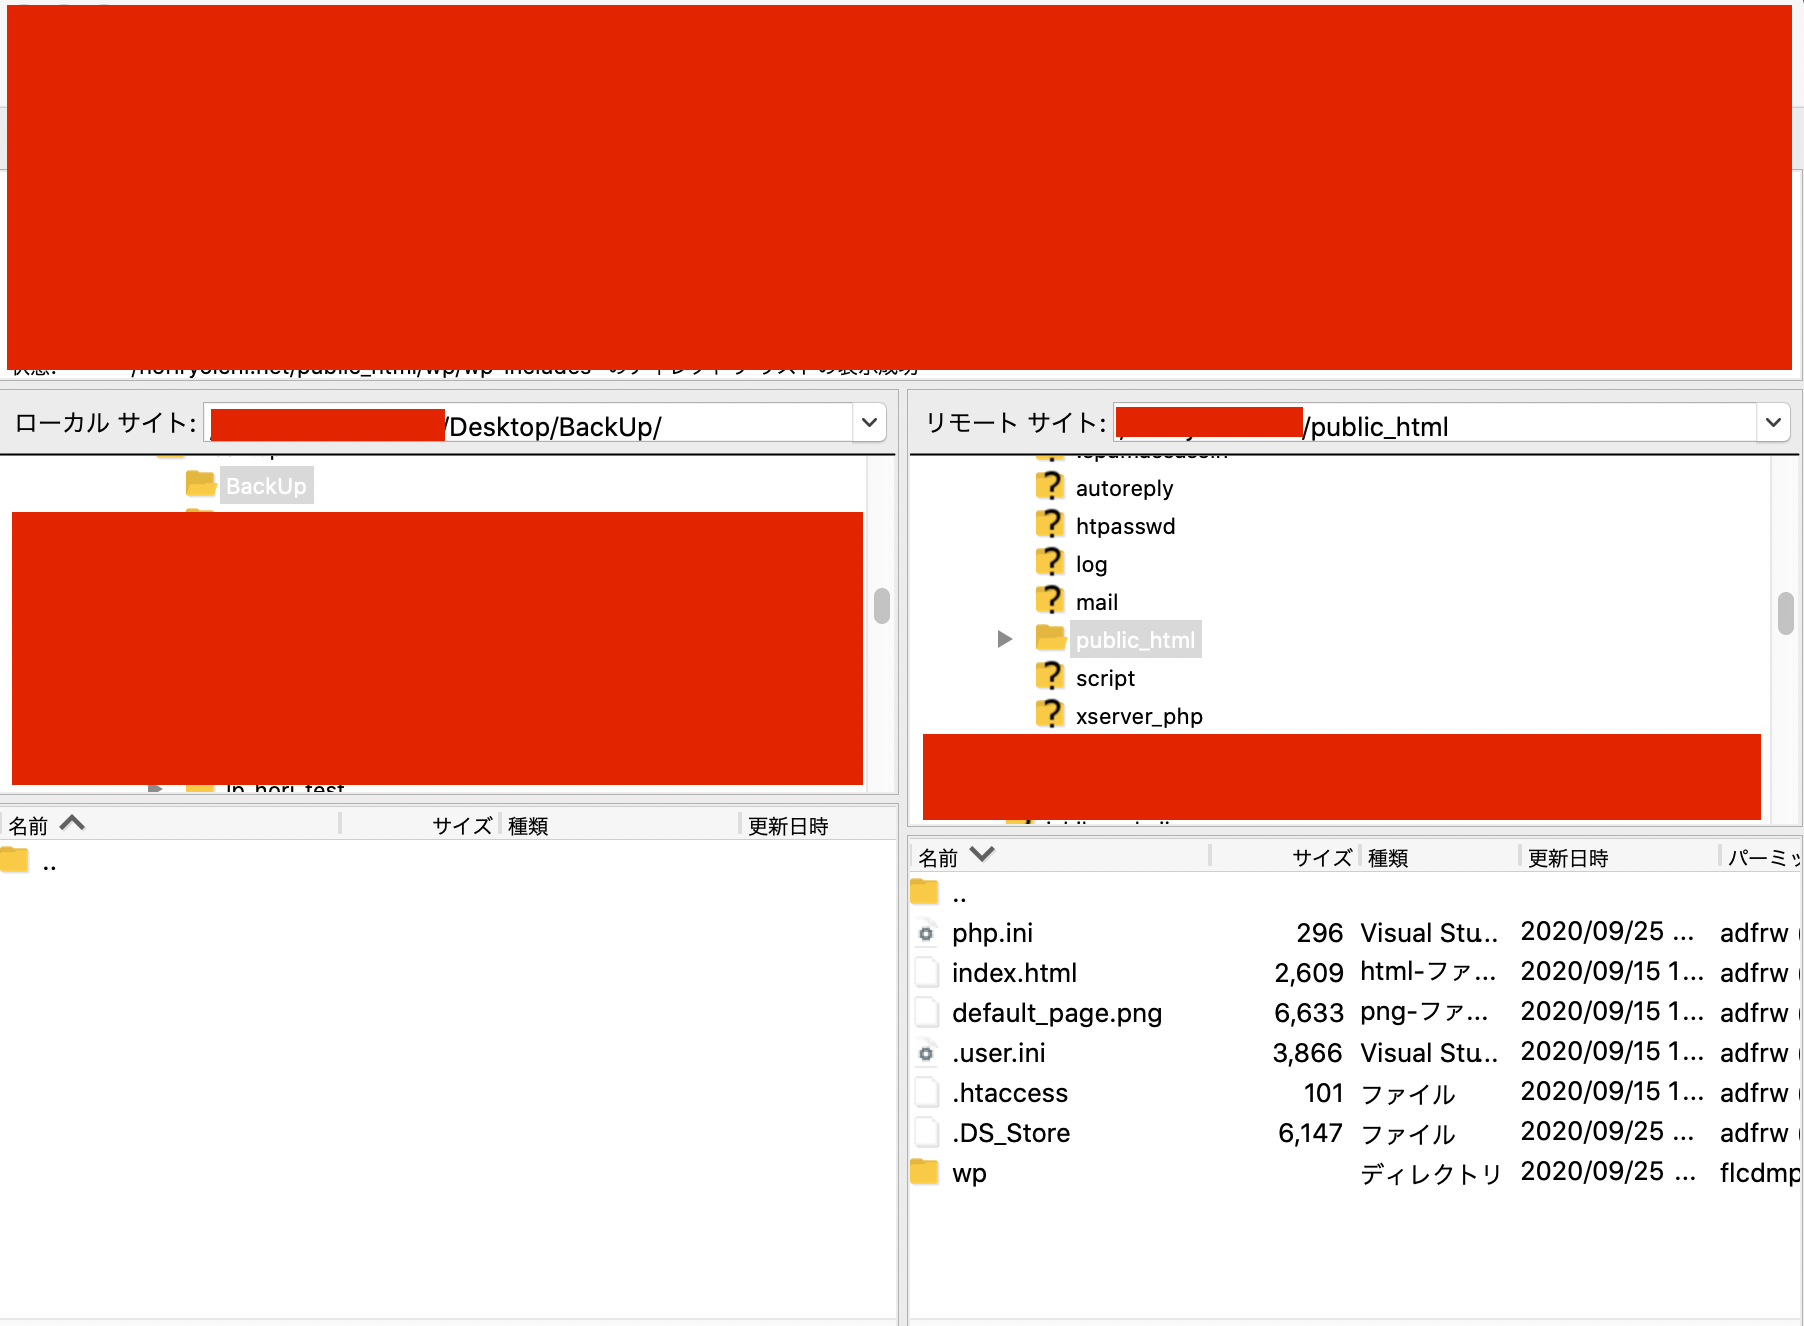This screenshot has height=1326, width=1804.
Task: Open the local site path dropdown
Action: tap(869, 423)
